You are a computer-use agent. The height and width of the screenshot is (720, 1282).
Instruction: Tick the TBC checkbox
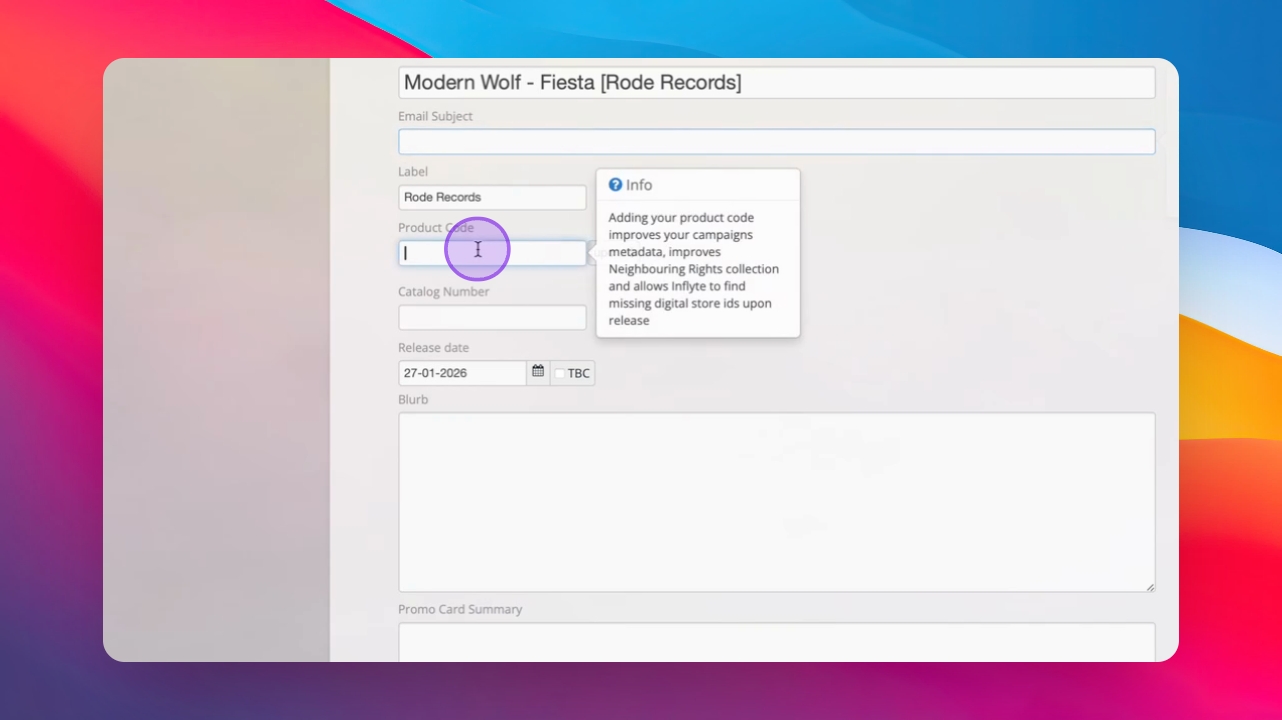pyautogui.click(x=560, y=374)
